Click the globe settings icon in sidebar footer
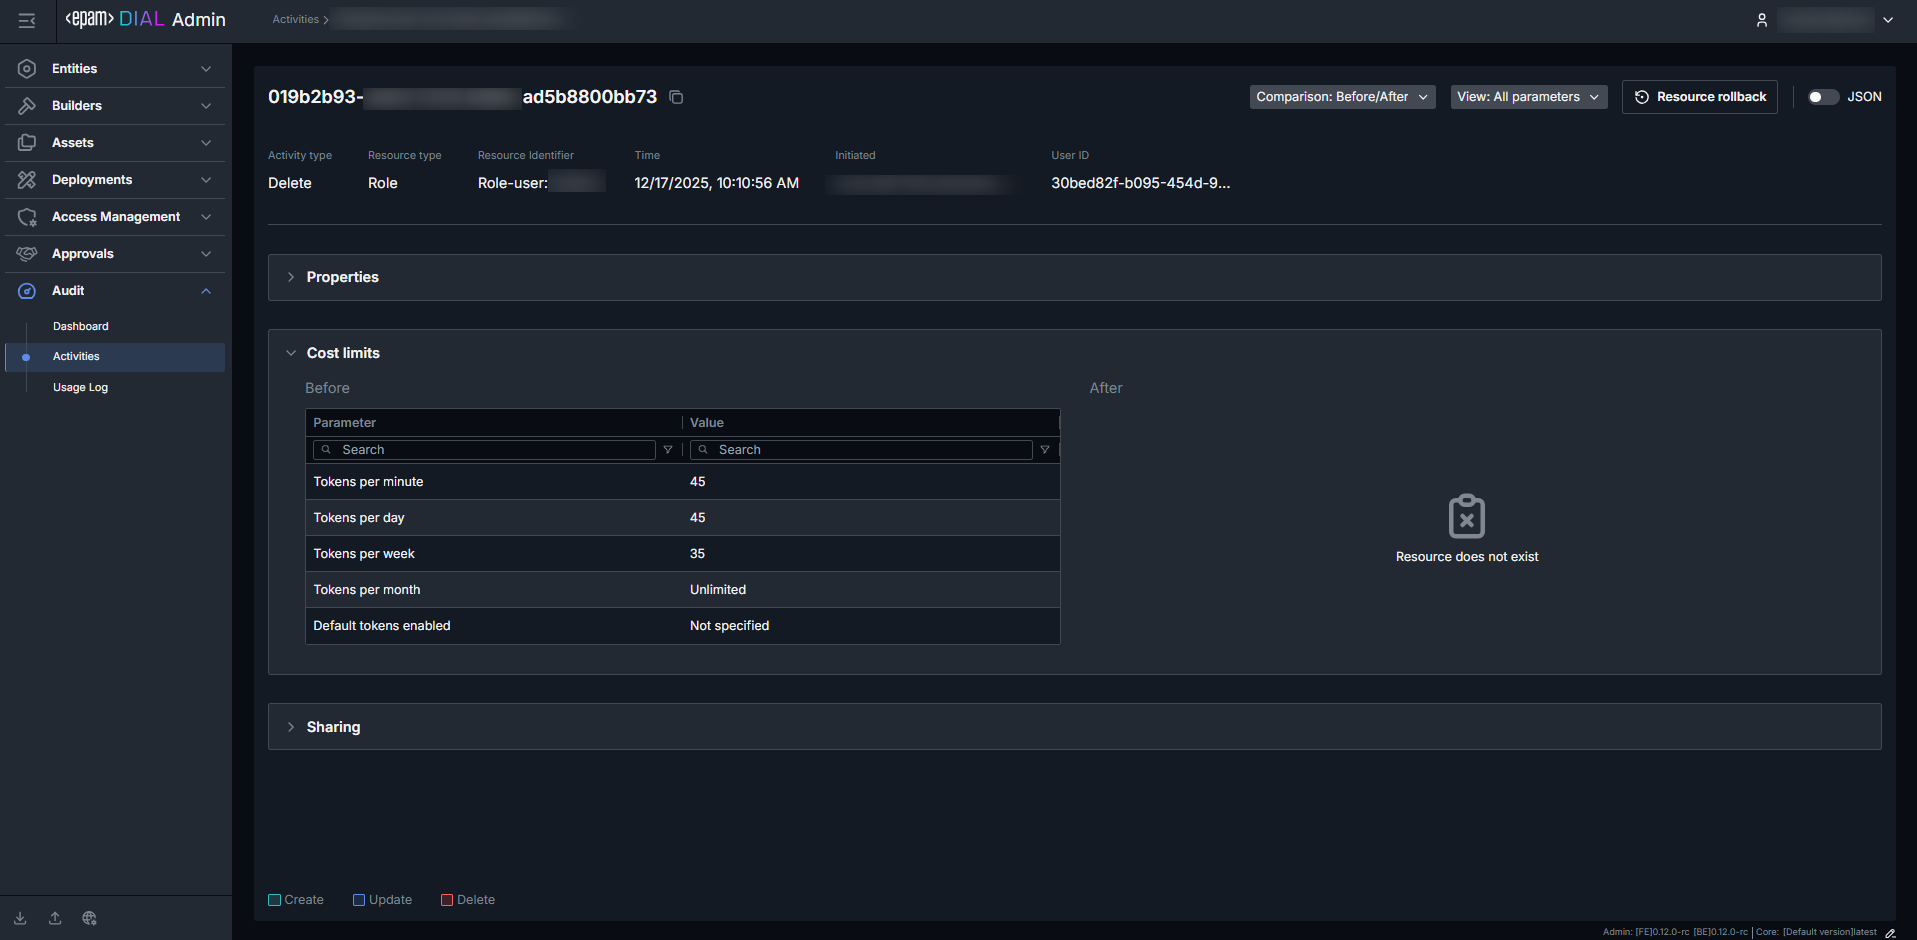 (89, 918)
